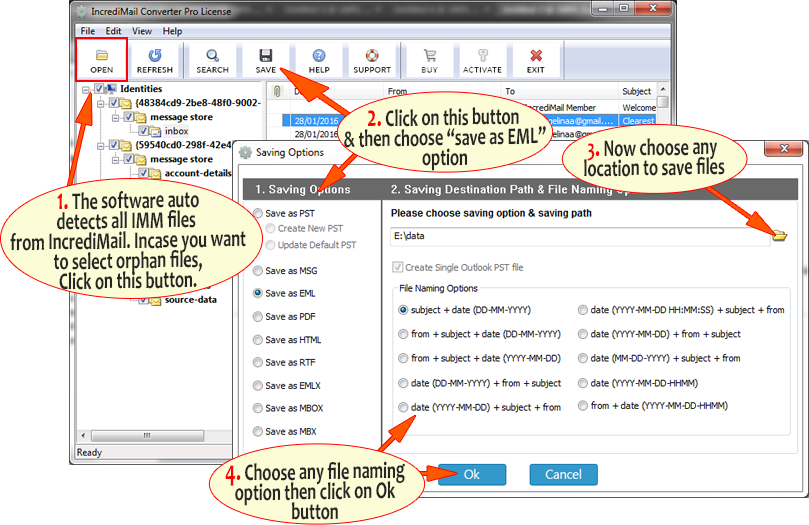Toggle checkbox for {59540cd0-298f identity
This screenshot has width=809, height=525.
click(x=114, y=145)
